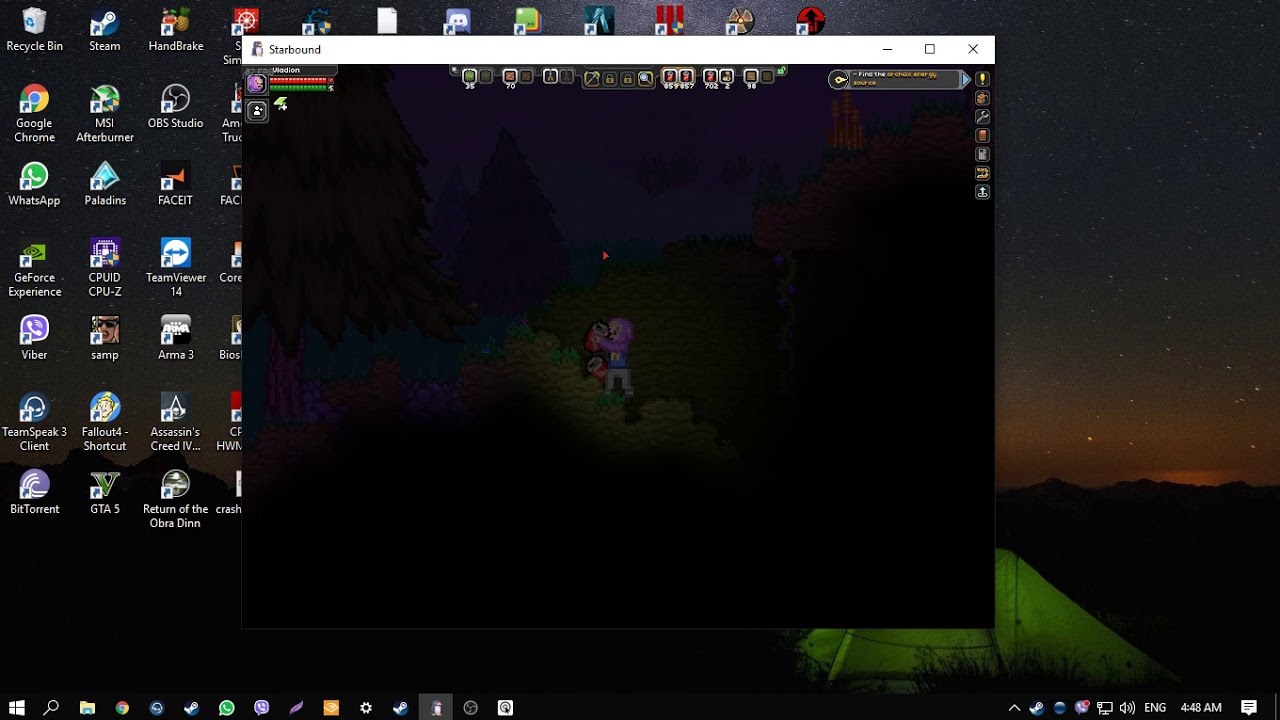The image size is (1280, 720).
Task: Expand the quest tracker arrow
Action: (966, 79)
